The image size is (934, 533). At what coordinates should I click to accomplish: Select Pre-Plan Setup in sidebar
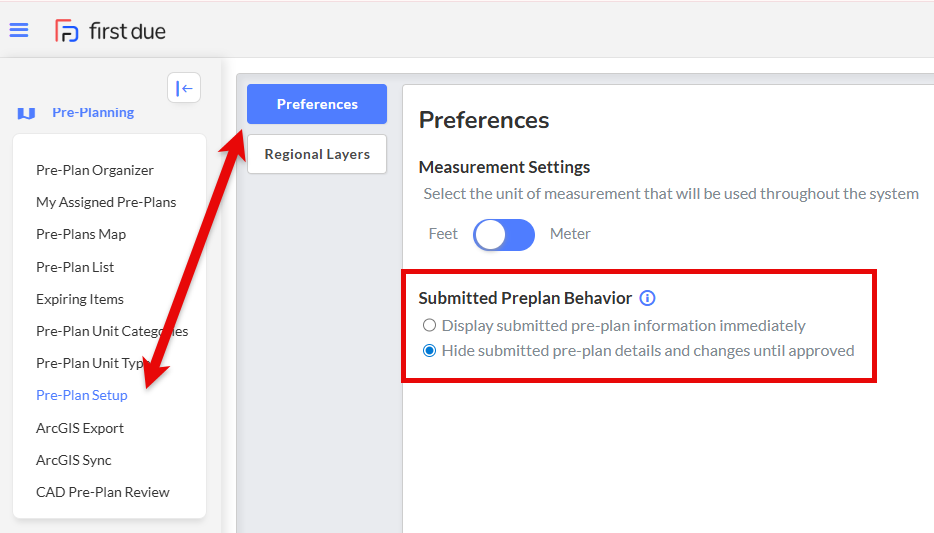(x=82, y=395)
